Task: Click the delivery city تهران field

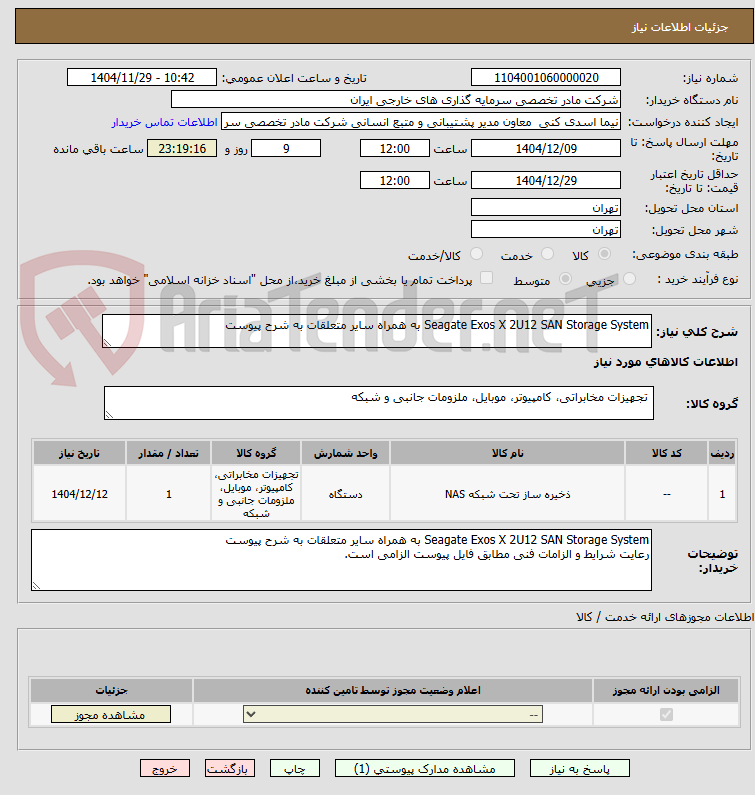Action: coord(546,229)
